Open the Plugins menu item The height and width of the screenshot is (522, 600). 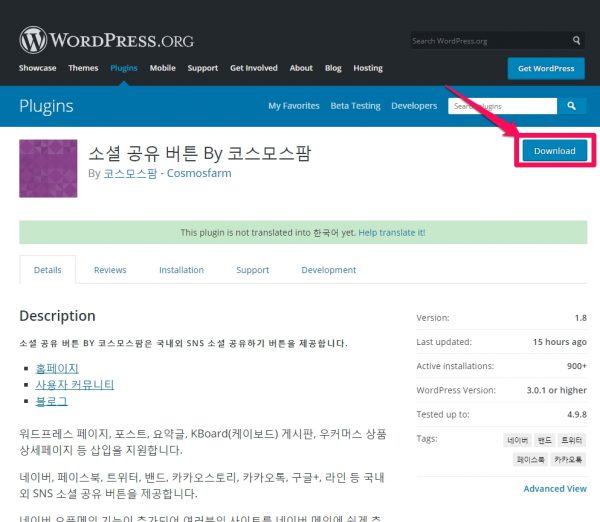coord(124,68)
